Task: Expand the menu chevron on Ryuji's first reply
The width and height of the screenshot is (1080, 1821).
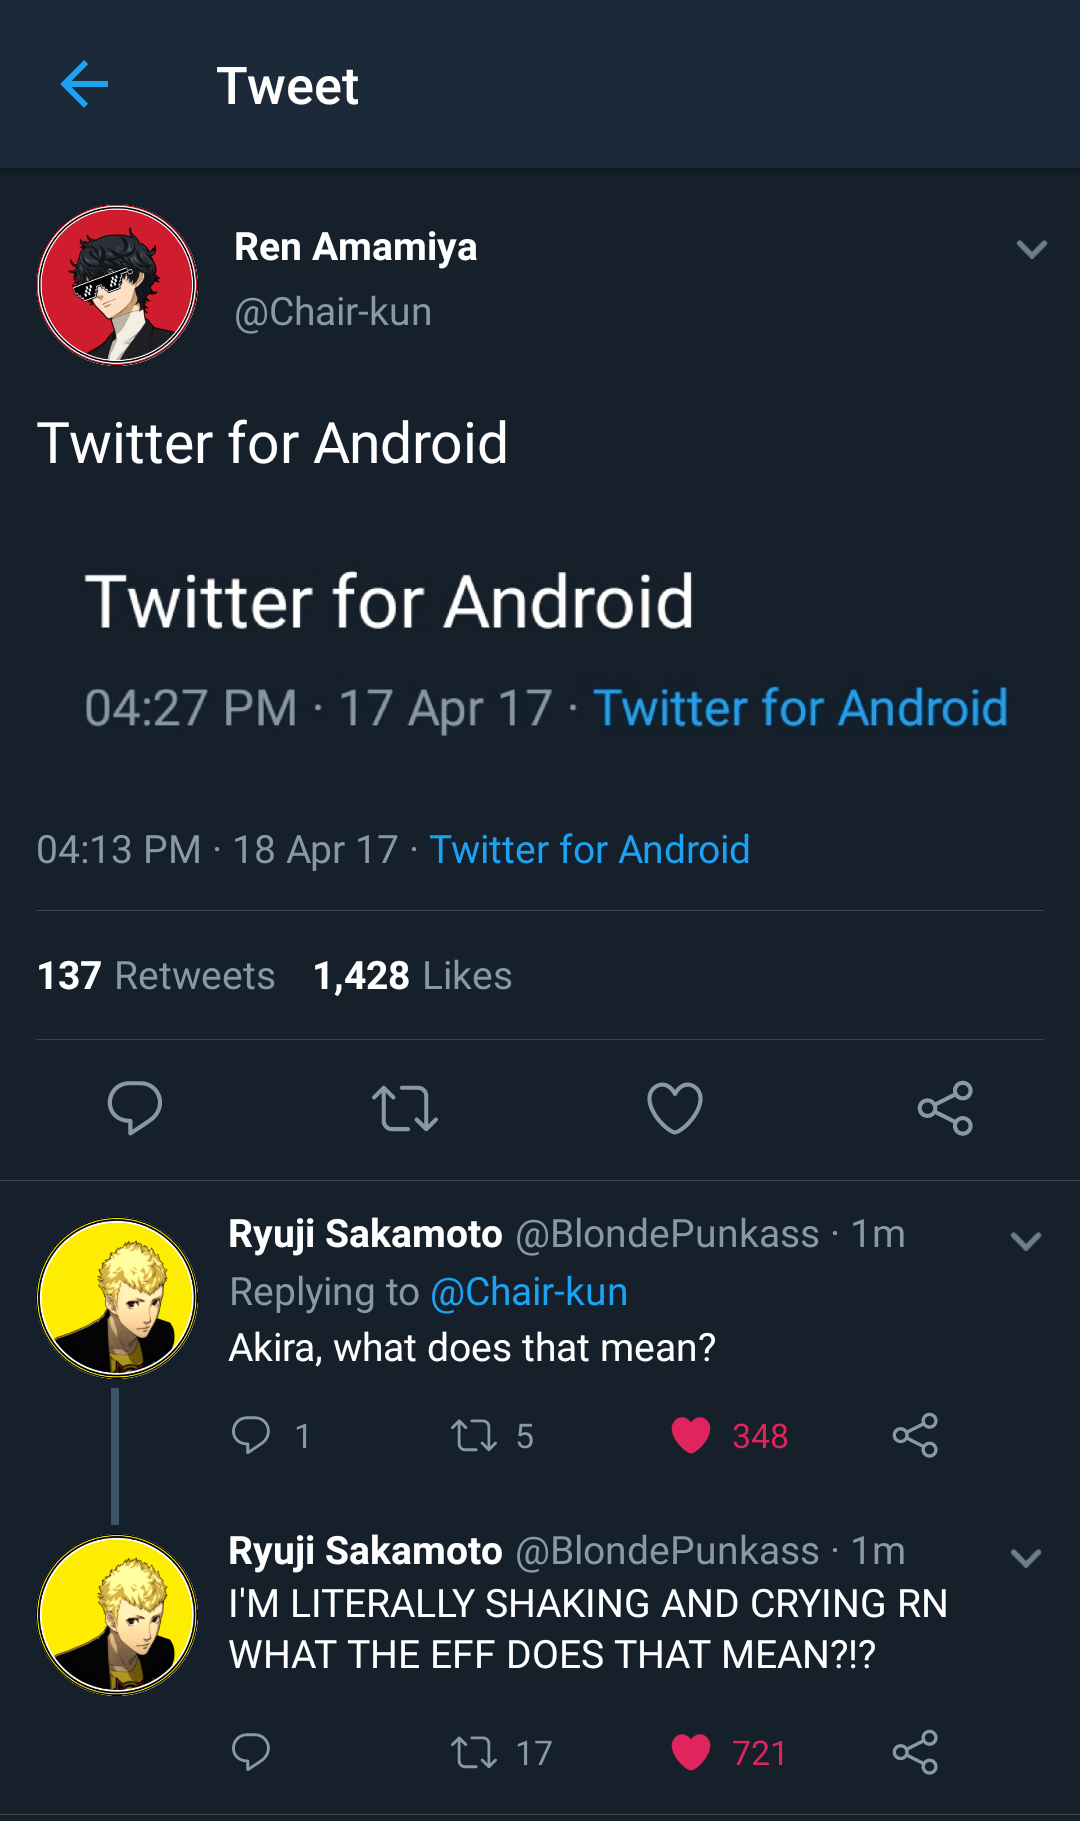Action: 1026,1242
